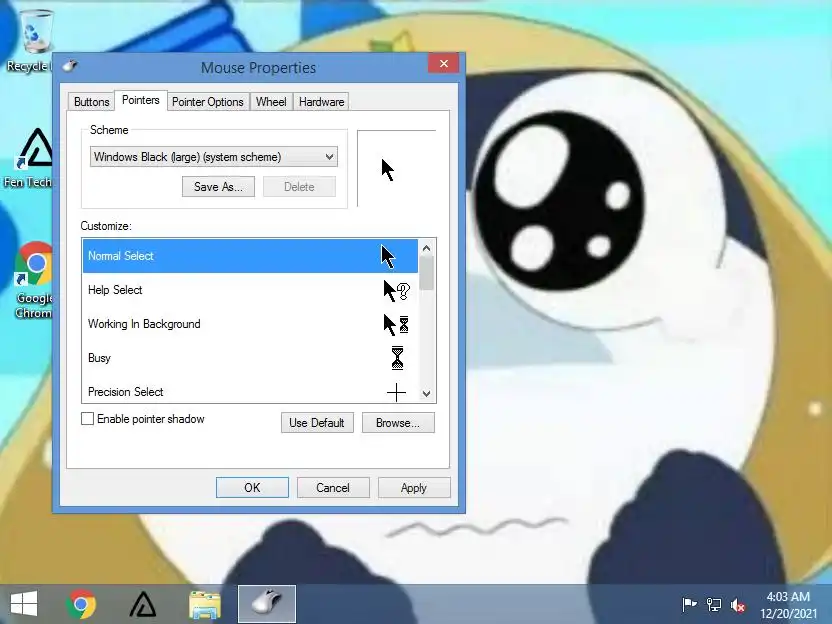Image resolution: width=832 pixels, height=624 pixels.
Task: Switch to the Buttons tab
Action: click(x=91, y=102)
